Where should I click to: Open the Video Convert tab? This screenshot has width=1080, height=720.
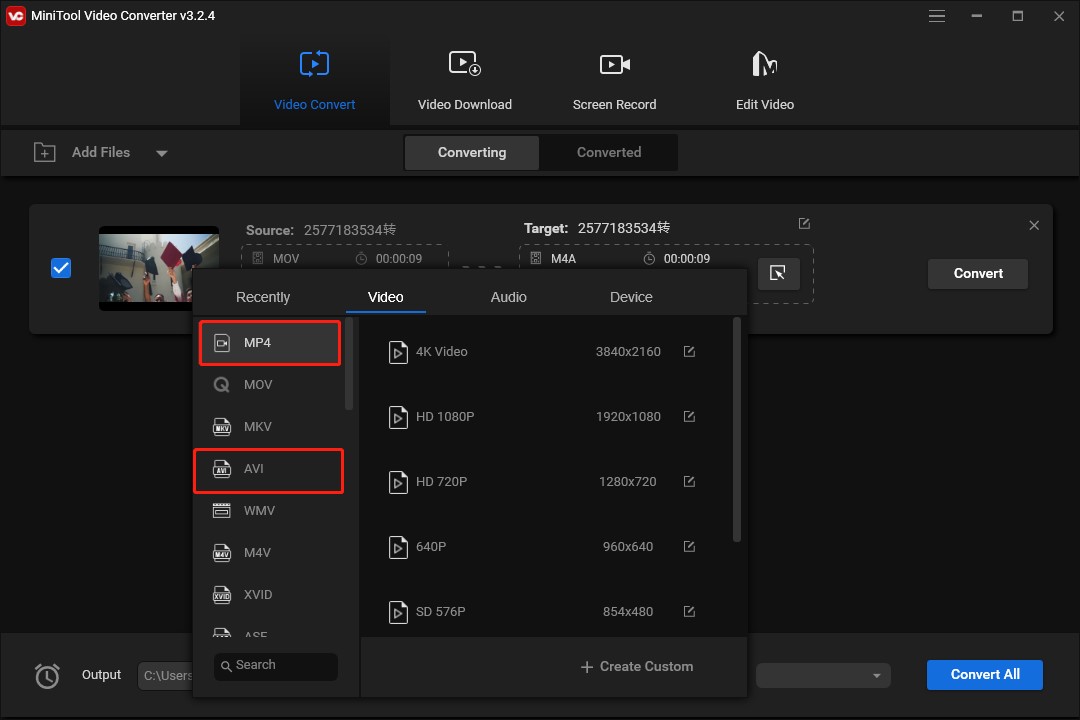(314, 81)
